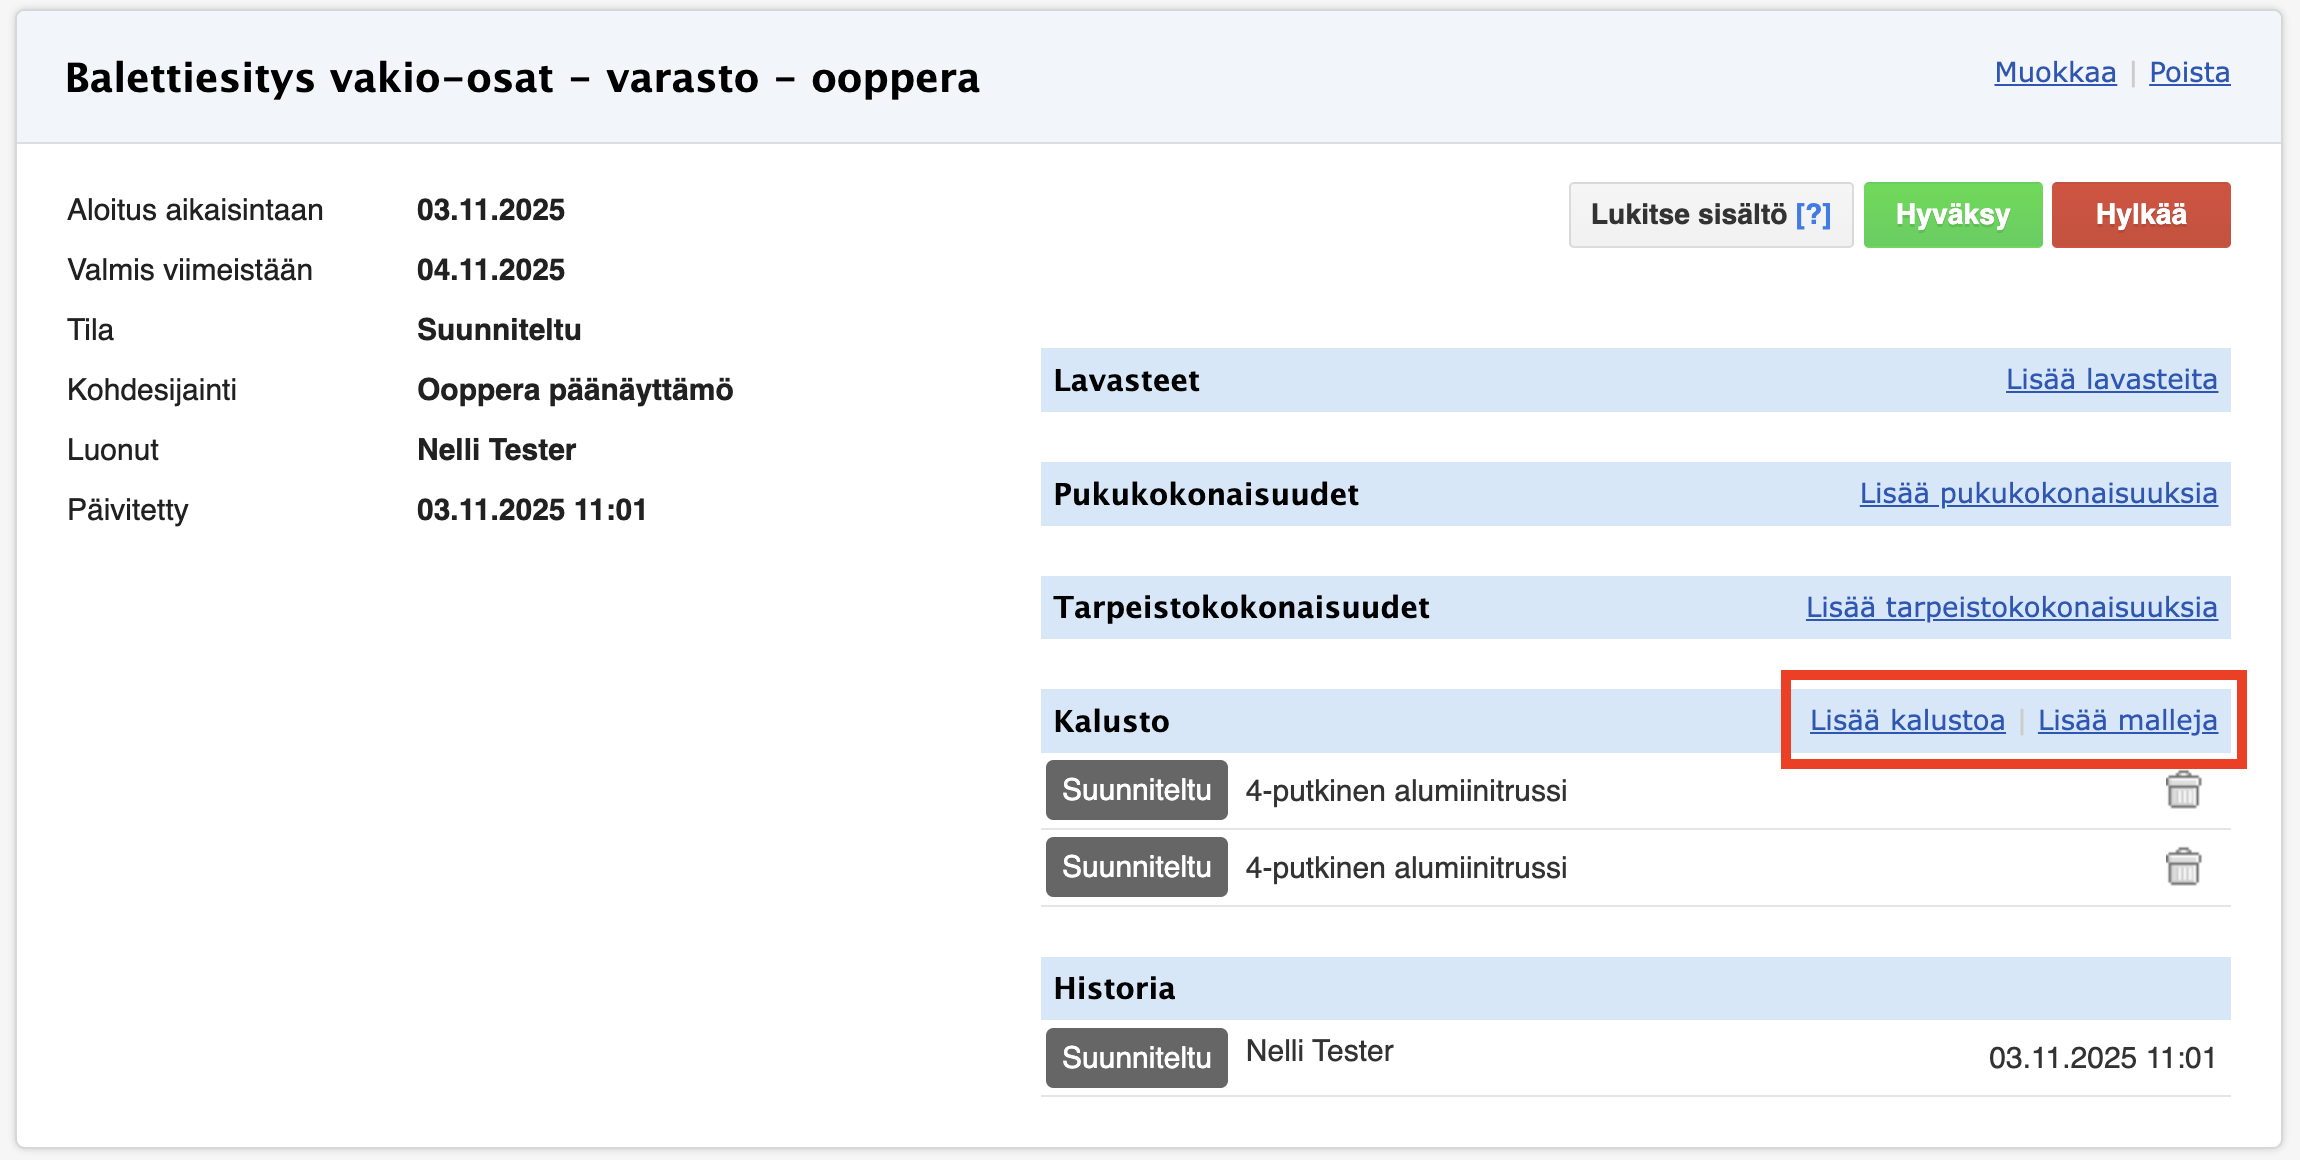Click Muokkaa to edit the entry
2300x1160 pixels.
[2055, 73]
